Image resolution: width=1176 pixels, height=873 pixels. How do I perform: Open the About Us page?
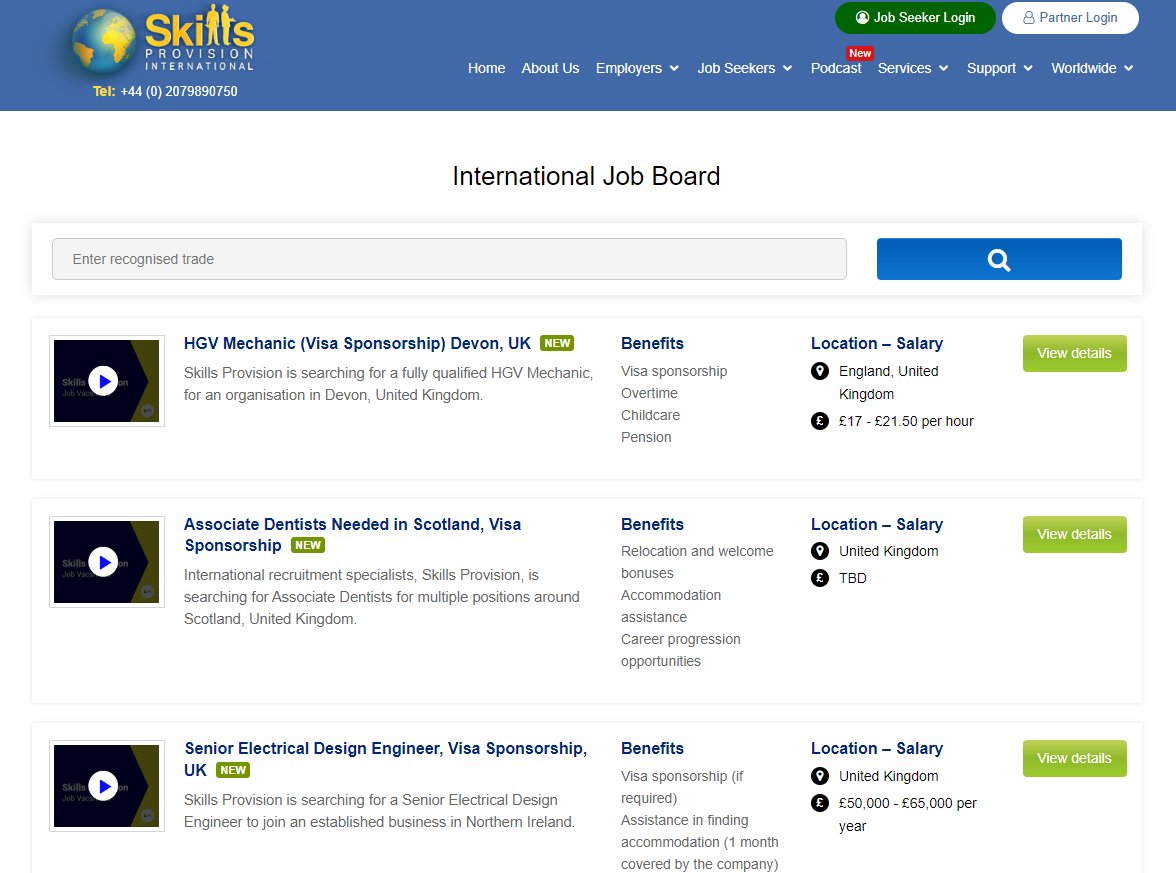point(550,68)
